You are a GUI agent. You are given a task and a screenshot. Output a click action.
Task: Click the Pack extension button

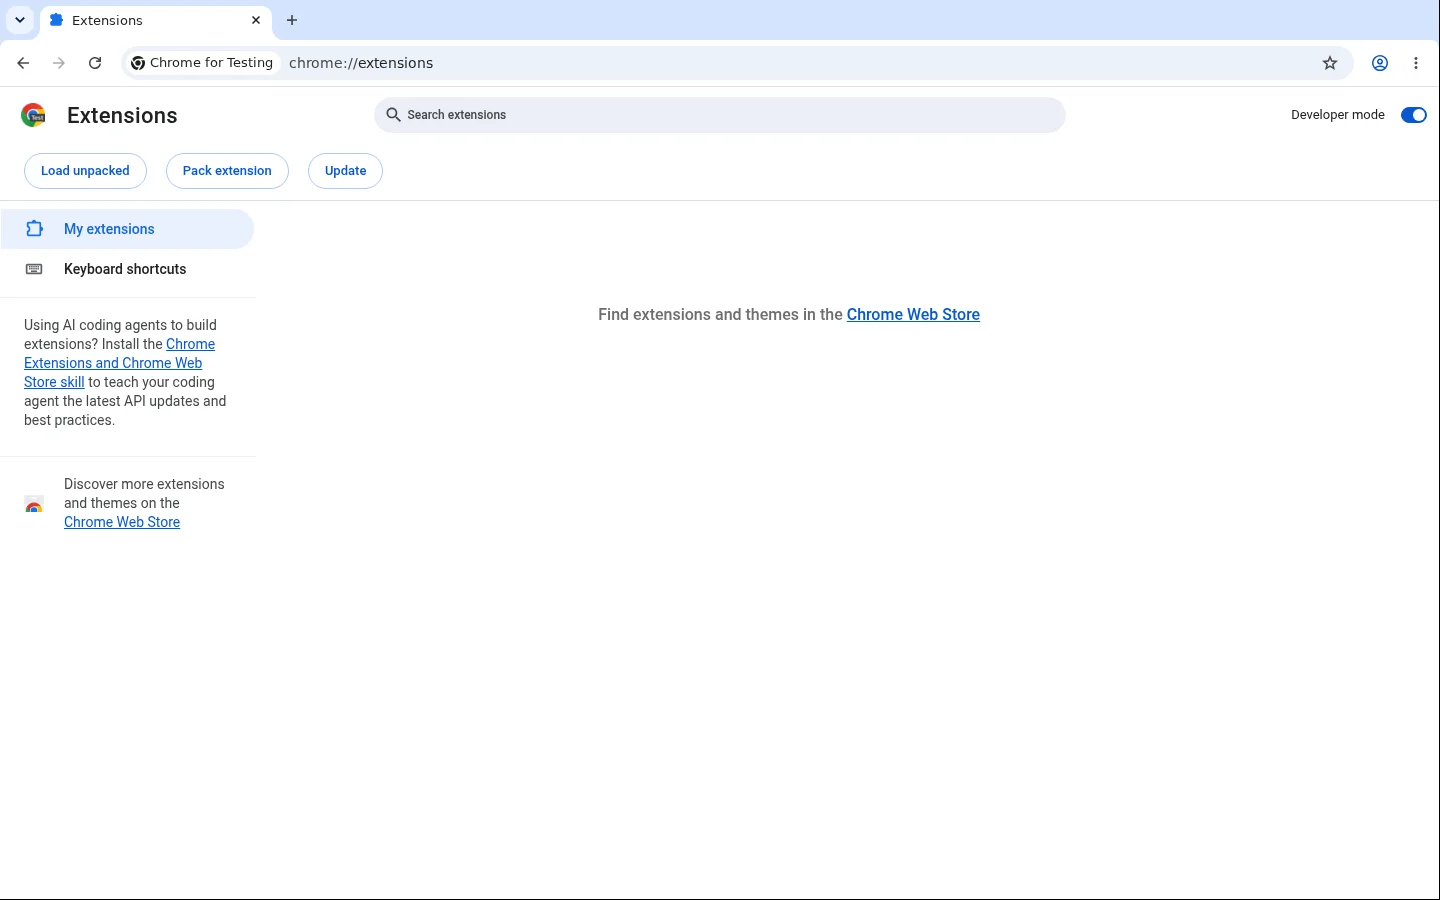(227, 171)
